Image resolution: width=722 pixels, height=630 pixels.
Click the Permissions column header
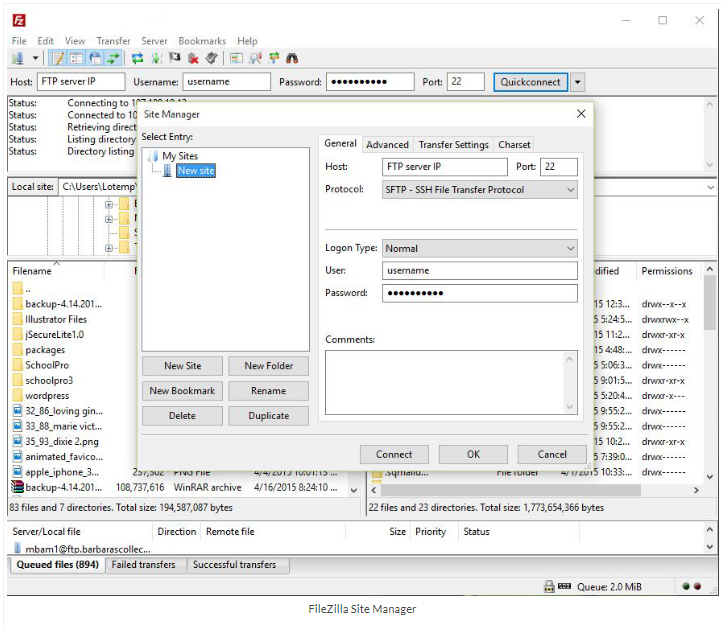668,271
